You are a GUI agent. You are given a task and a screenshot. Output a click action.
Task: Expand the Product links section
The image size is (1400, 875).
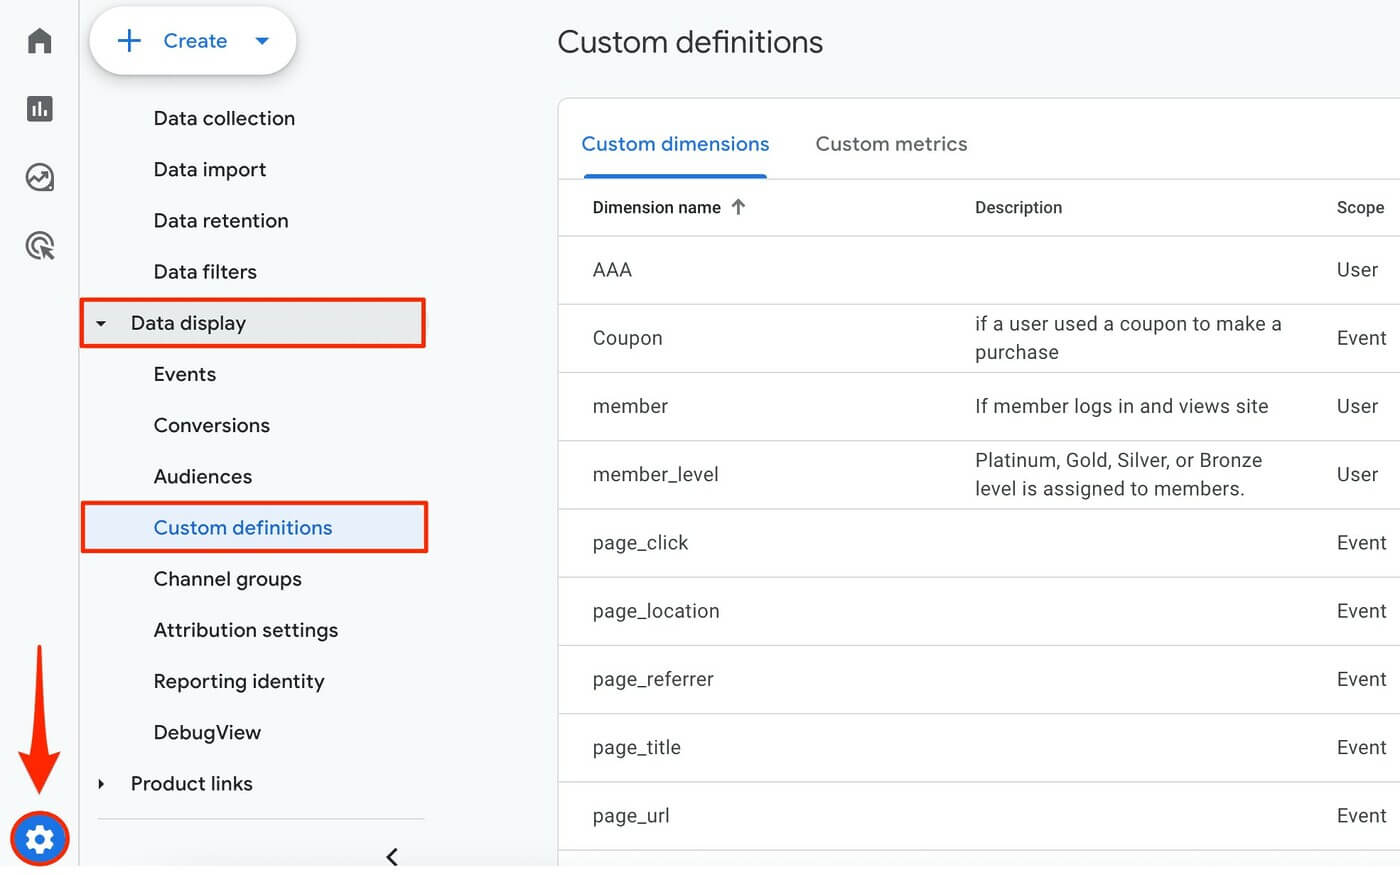point(100,784)
